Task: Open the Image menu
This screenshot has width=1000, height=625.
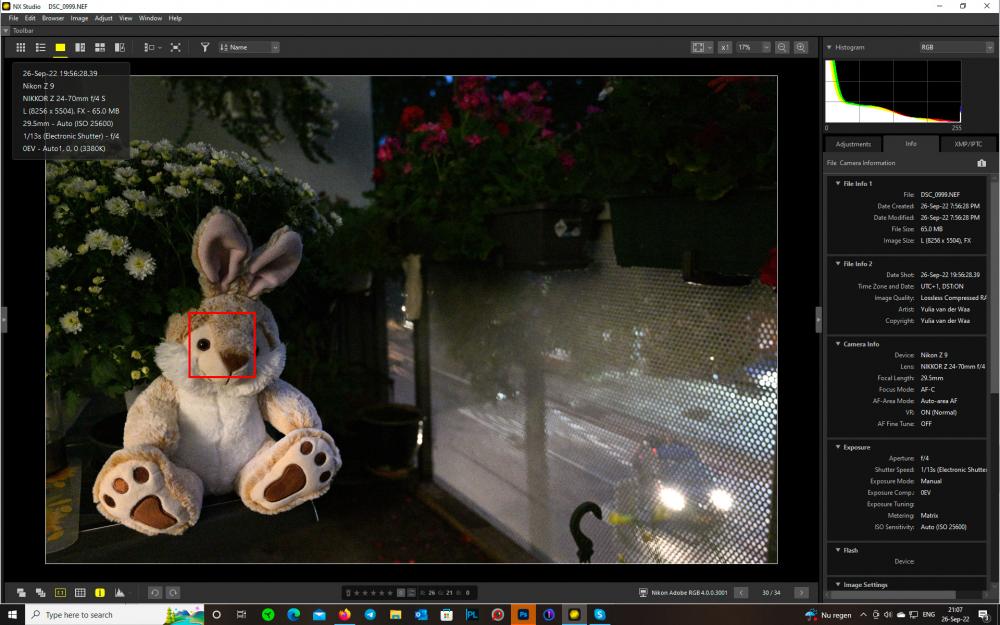Action: pos(79,18)
